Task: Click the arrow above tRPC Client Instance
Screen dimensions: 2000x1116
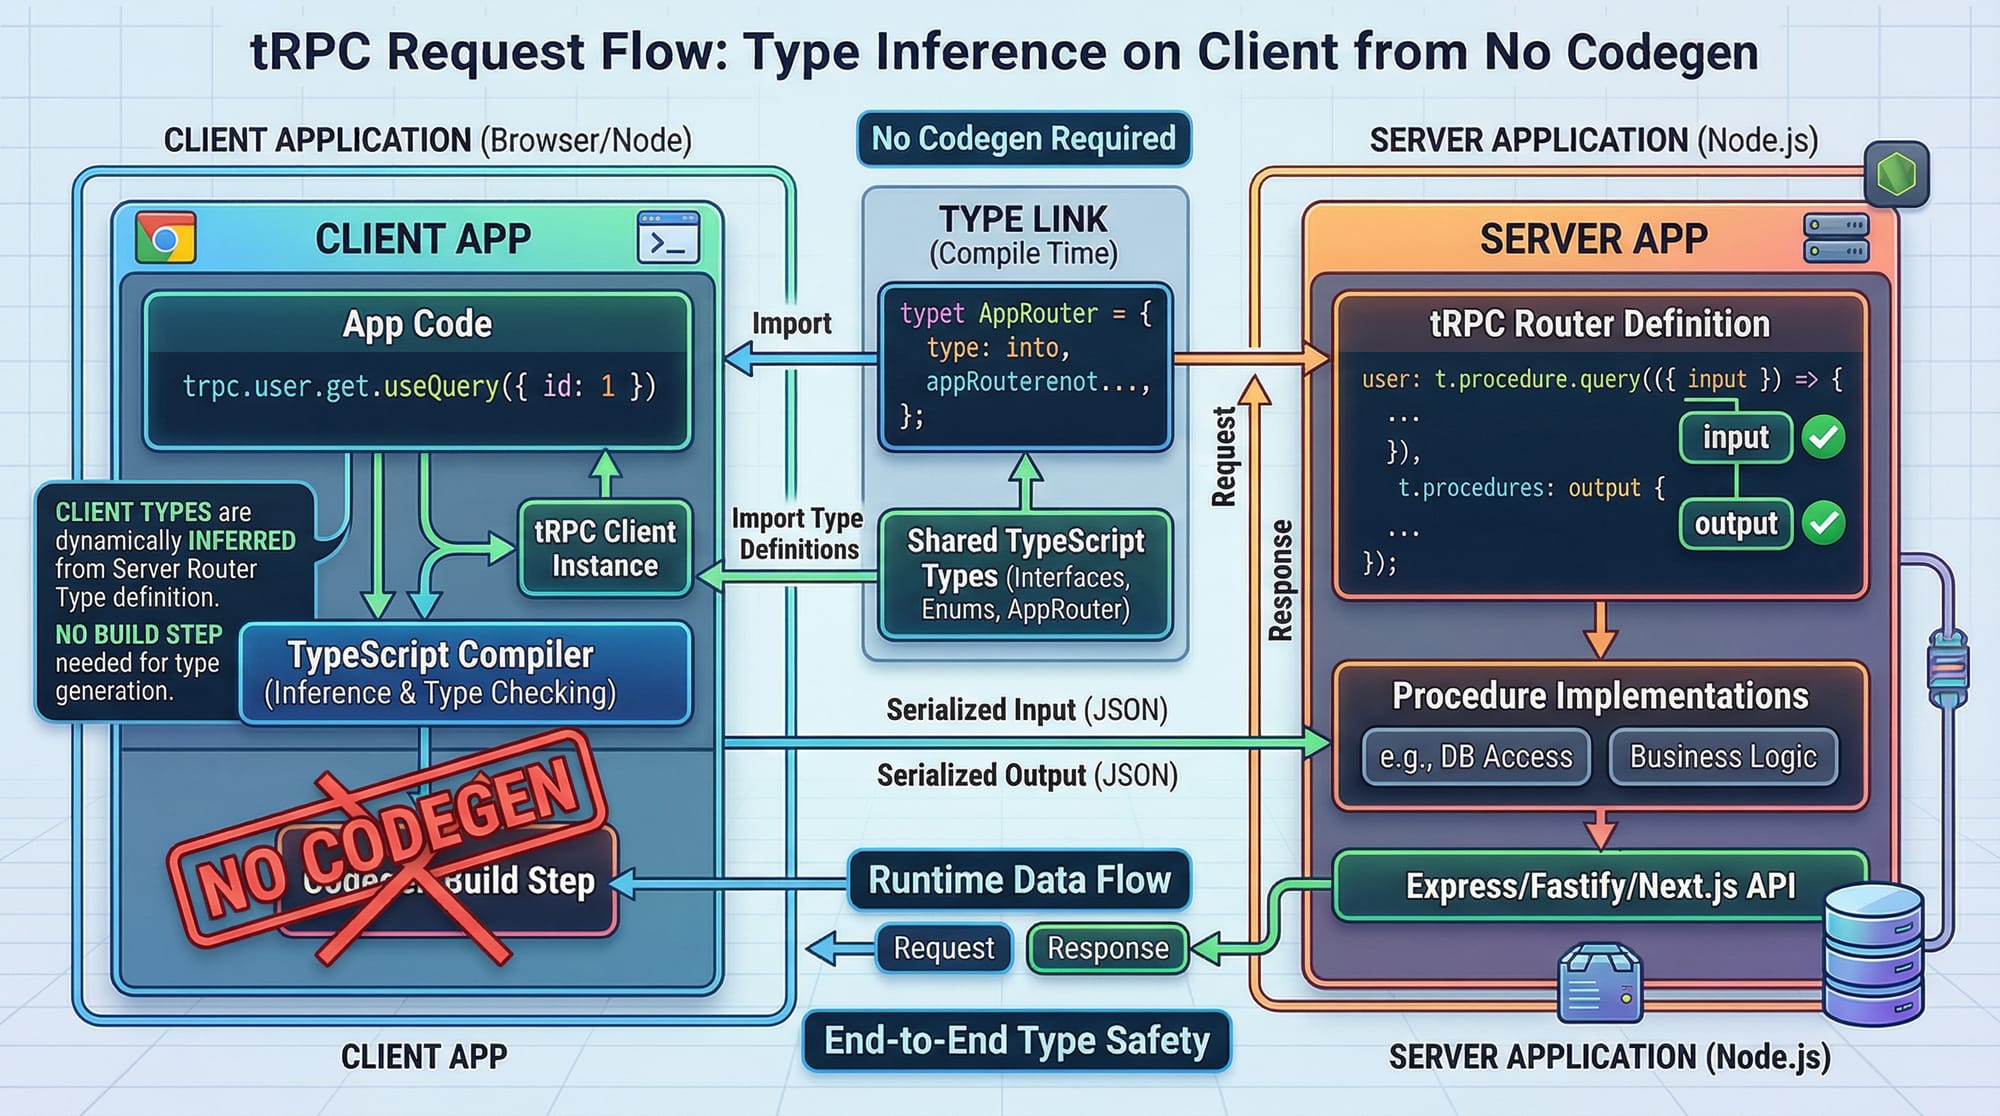Action: point(605,473)
